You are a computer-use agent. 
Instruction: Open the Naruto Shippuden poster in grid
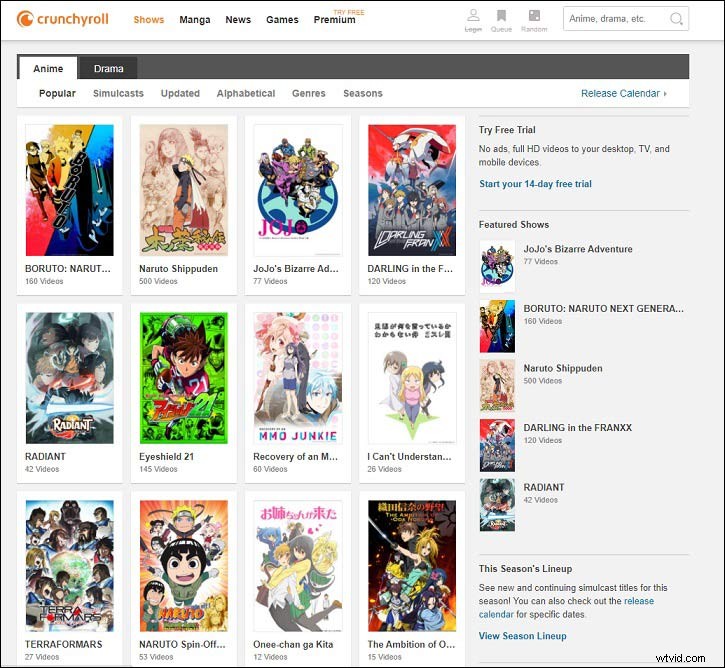pyautogui.click(x=184, y=190)
